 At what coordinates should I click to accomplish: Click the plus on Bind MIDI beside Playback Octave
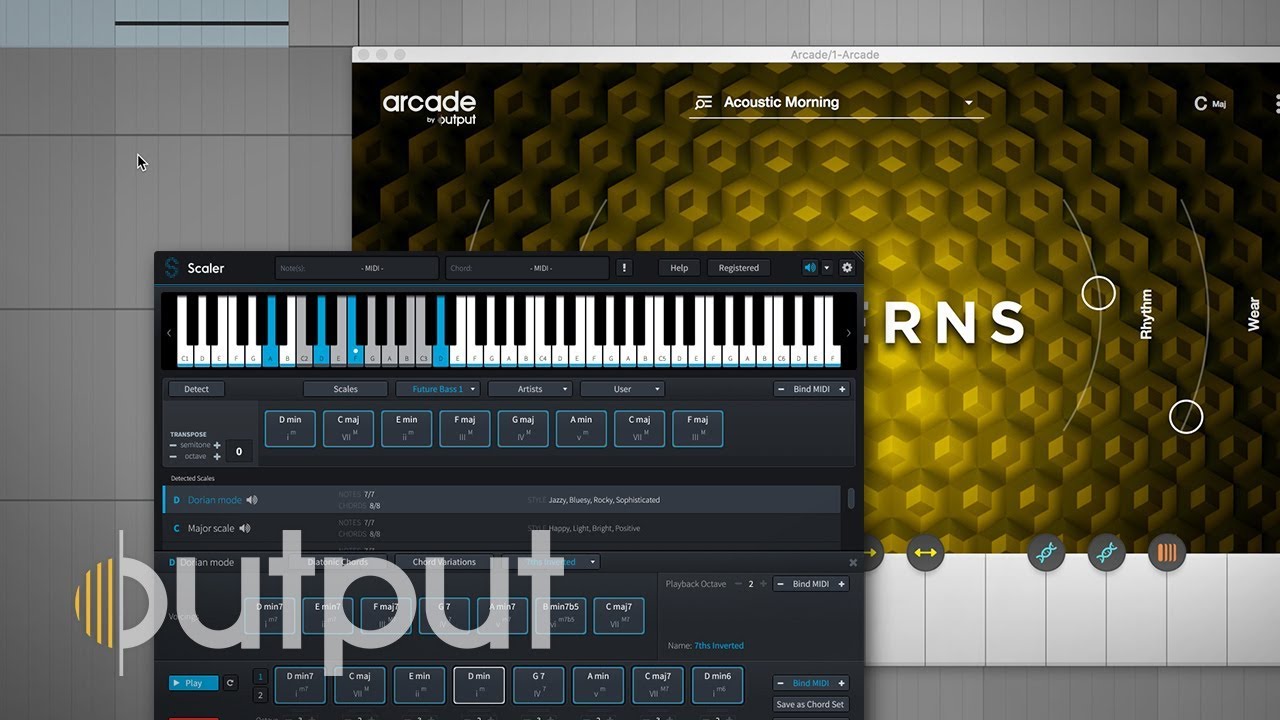(x=841, y=584)
